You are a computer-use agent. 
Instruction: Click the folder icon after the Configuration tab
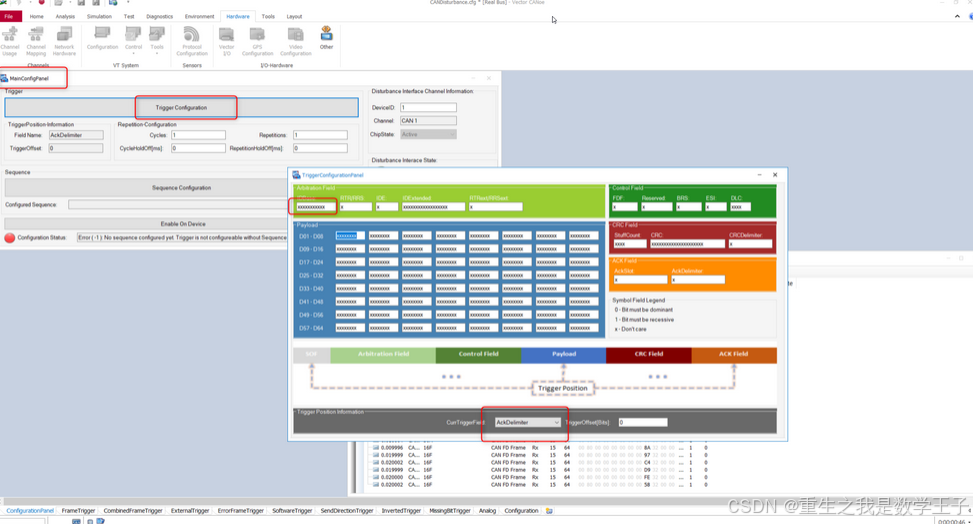point(549,511)
